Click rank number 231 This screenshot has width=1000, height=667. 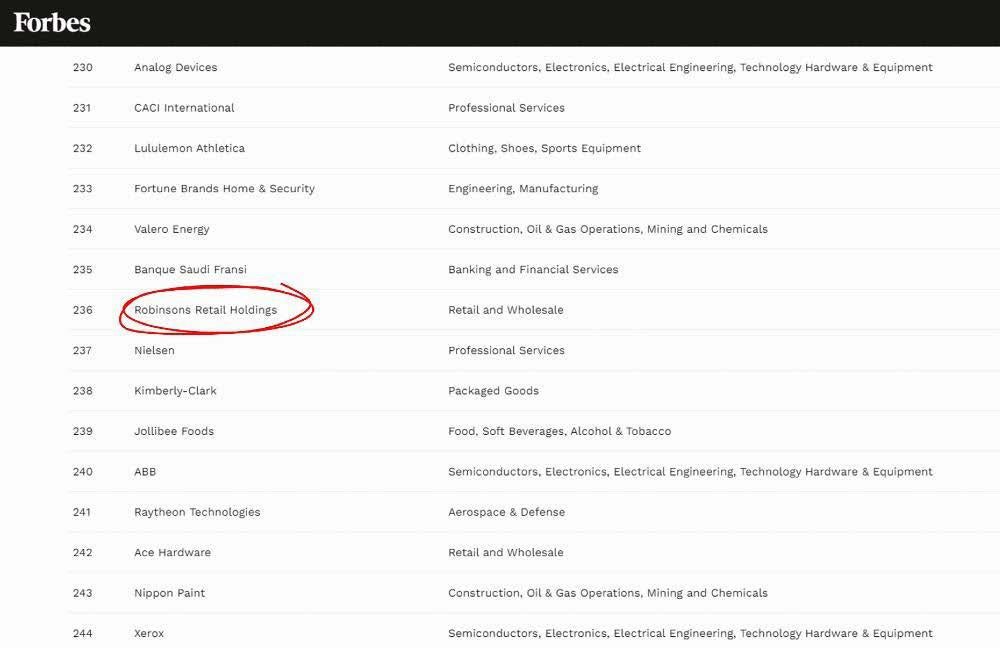coord(82,108)
